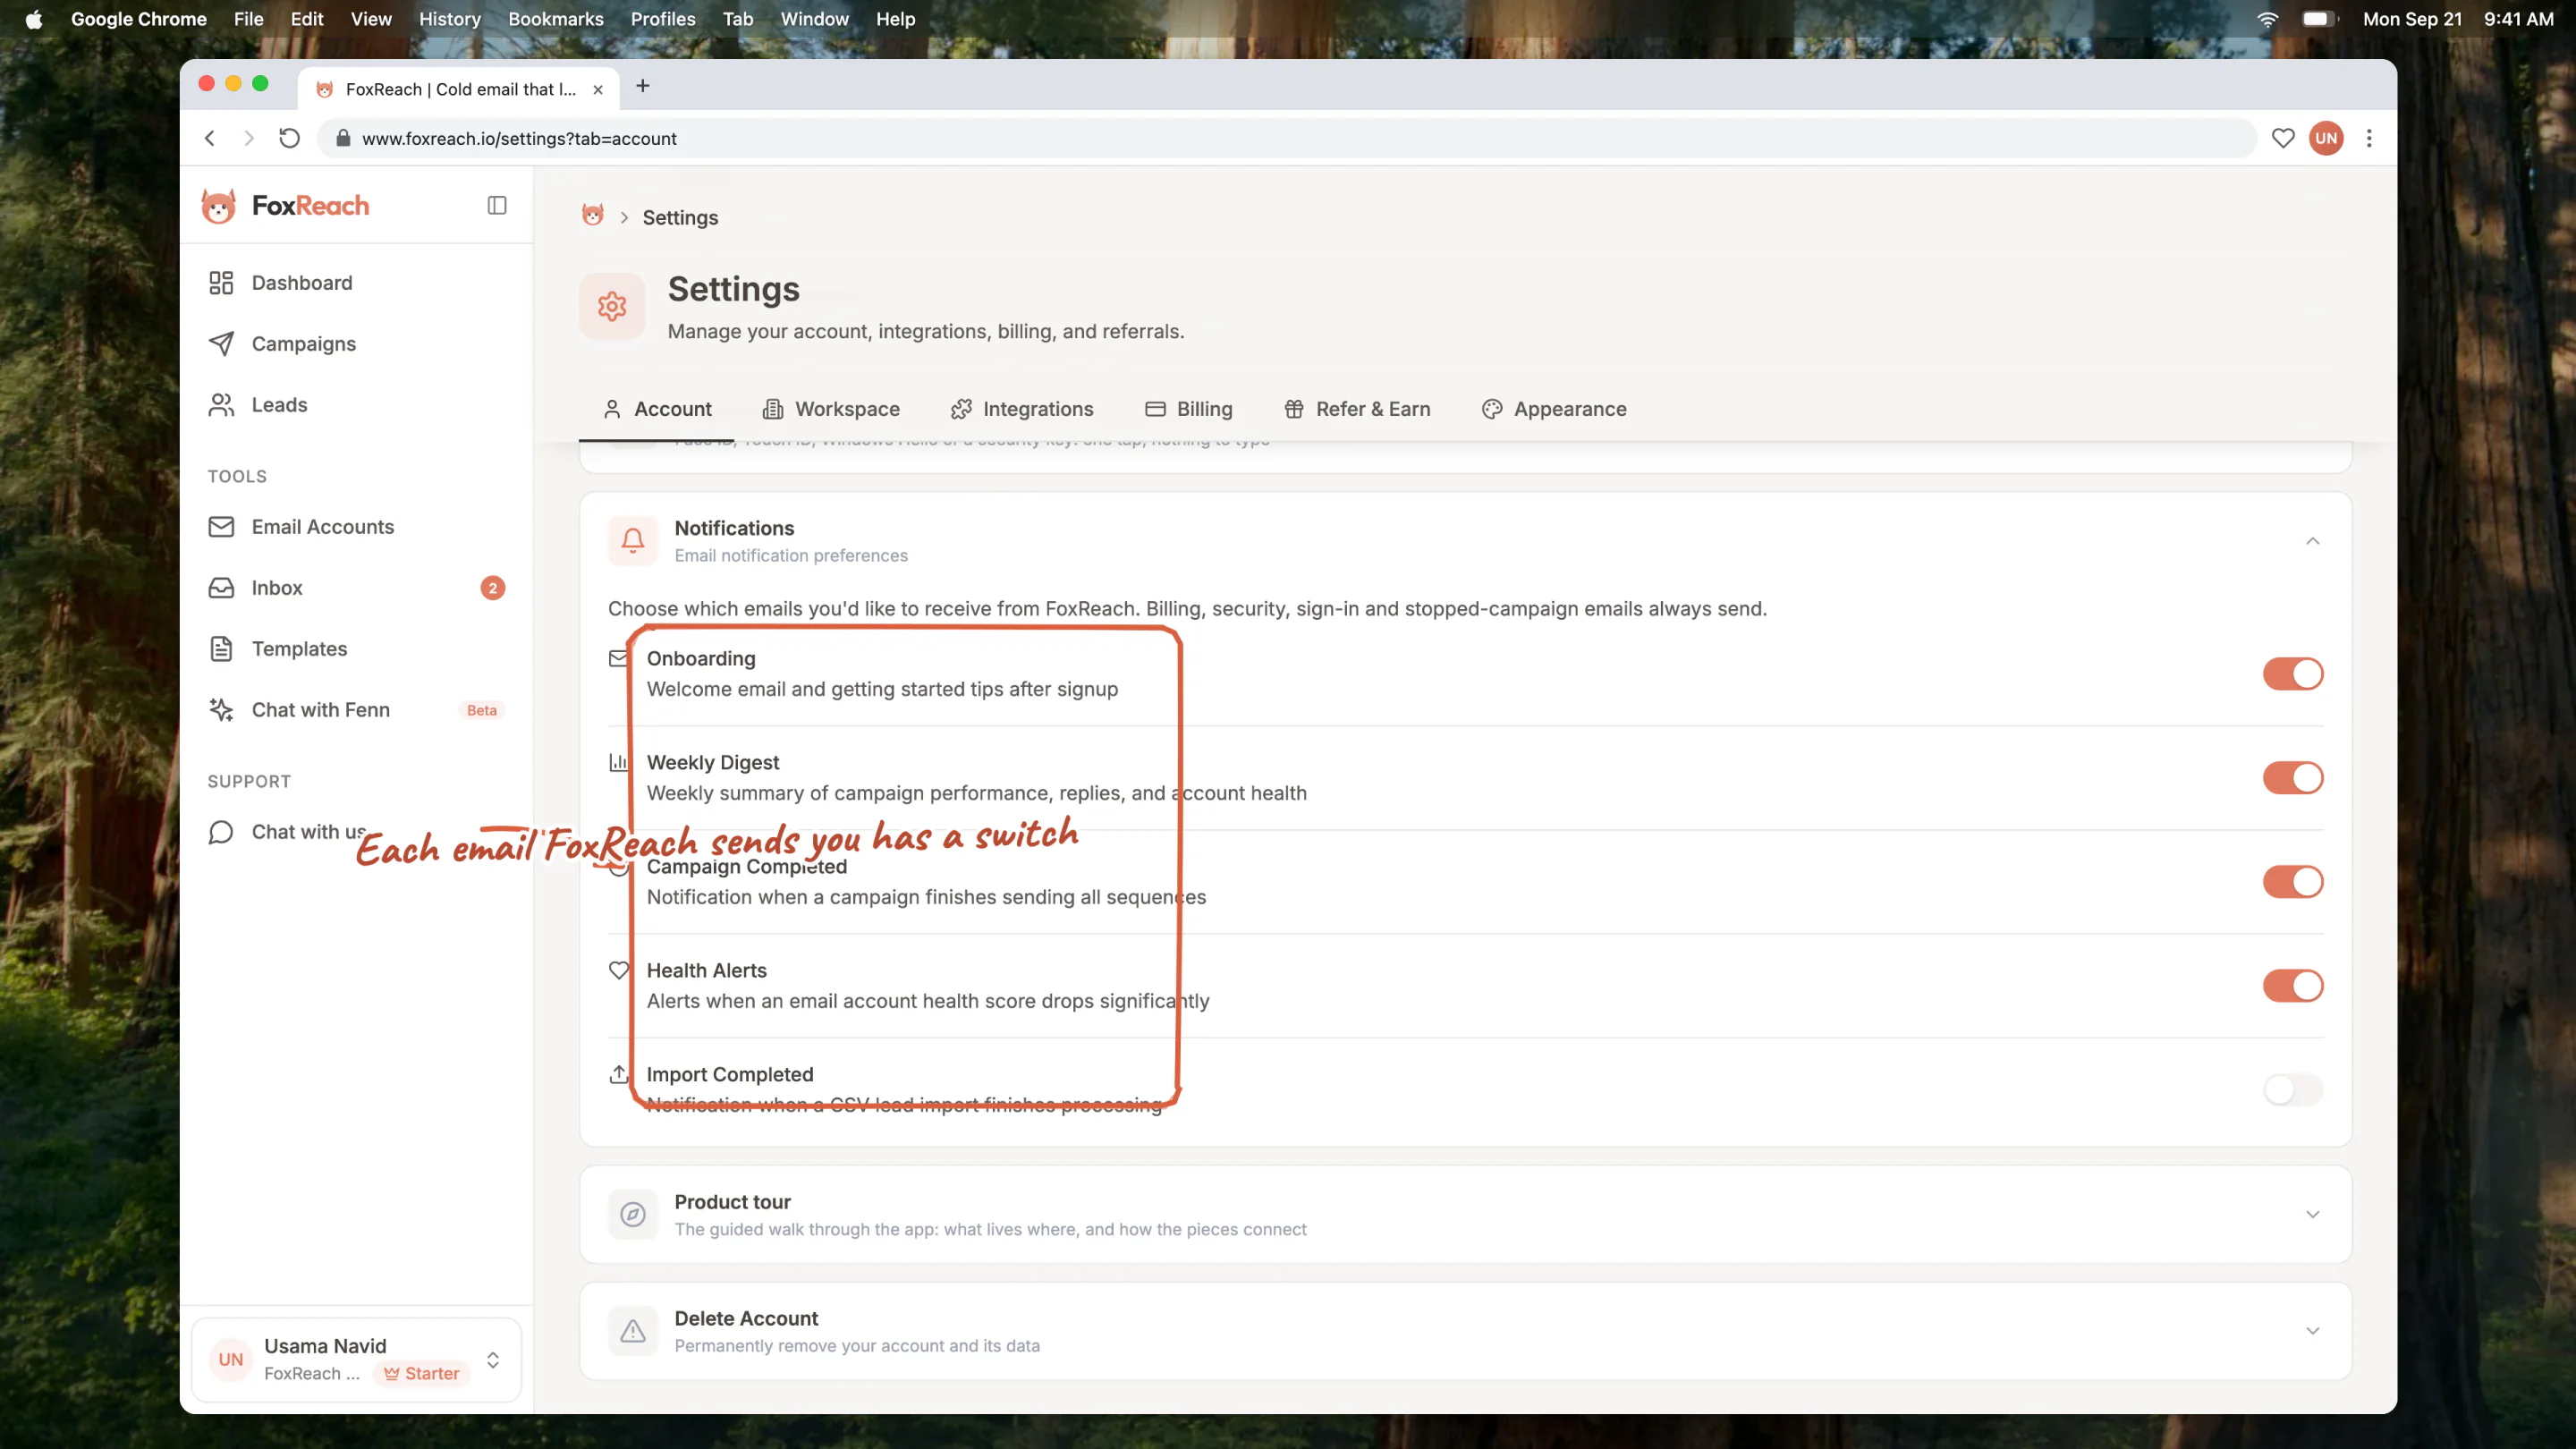The width and height of the screenshot is (2576, 1449).
Task: Close the FoxReach browser tab
Action: 598,90
